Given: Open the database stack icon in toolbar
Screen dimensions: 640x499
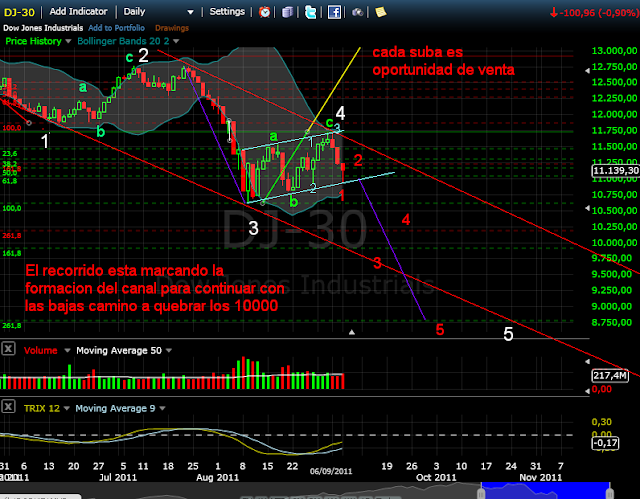Looking at the screenshot, I should point(287,12).
